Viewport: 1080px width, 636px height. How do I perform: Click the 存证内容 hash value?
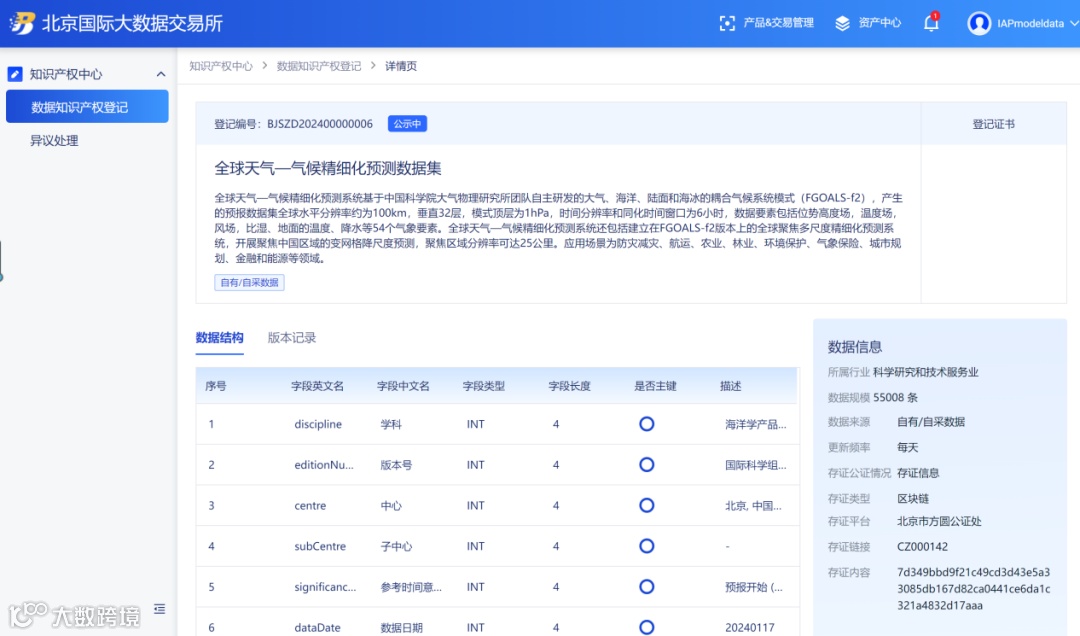click(973, 589)
